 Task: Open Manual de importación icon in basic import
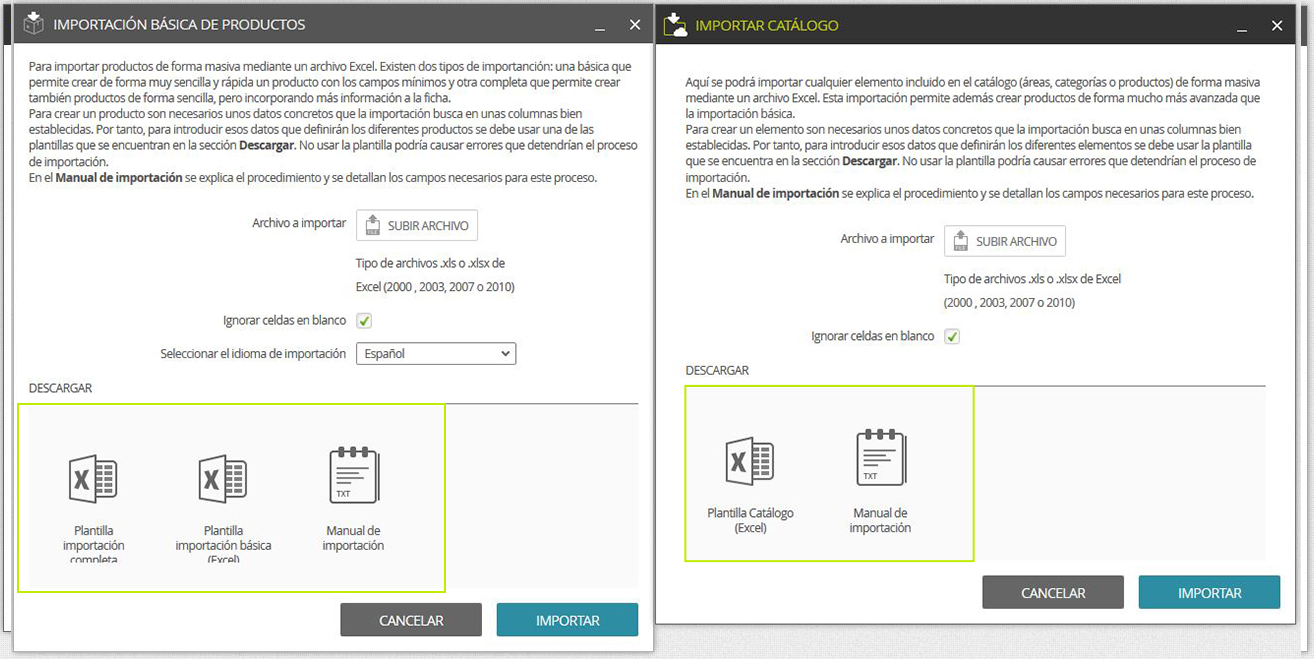tap(353, 475)
